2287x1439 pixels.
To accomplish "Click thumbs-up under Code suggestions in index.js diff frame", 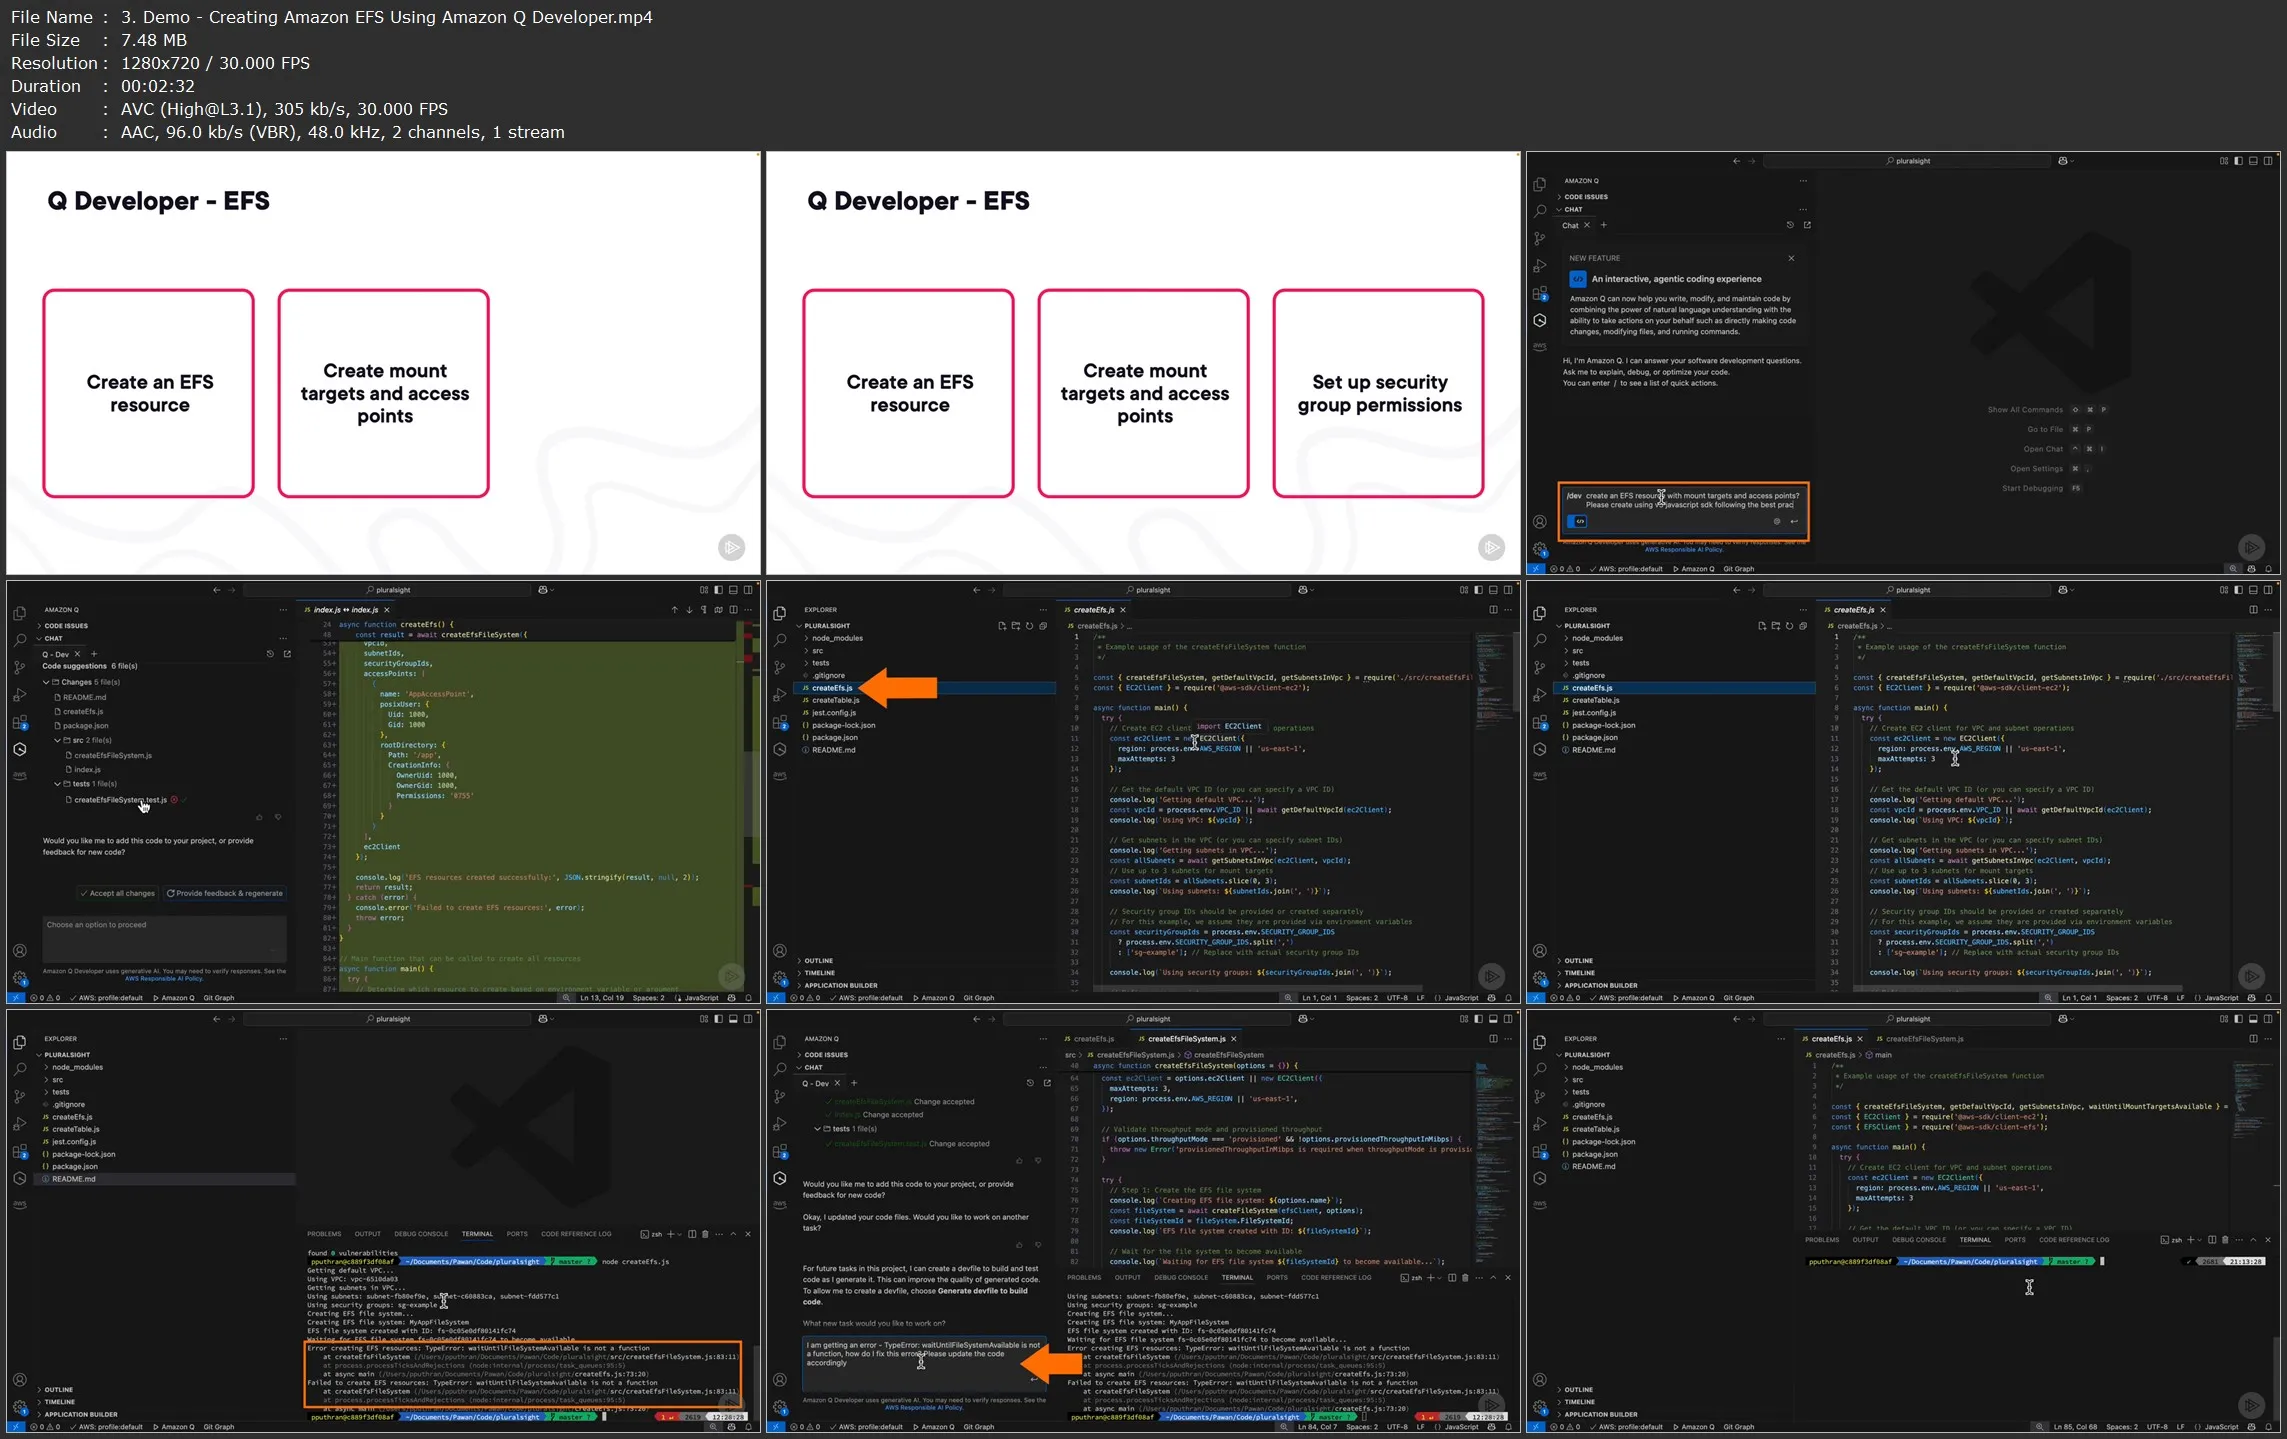I will (x=259, y=817).
